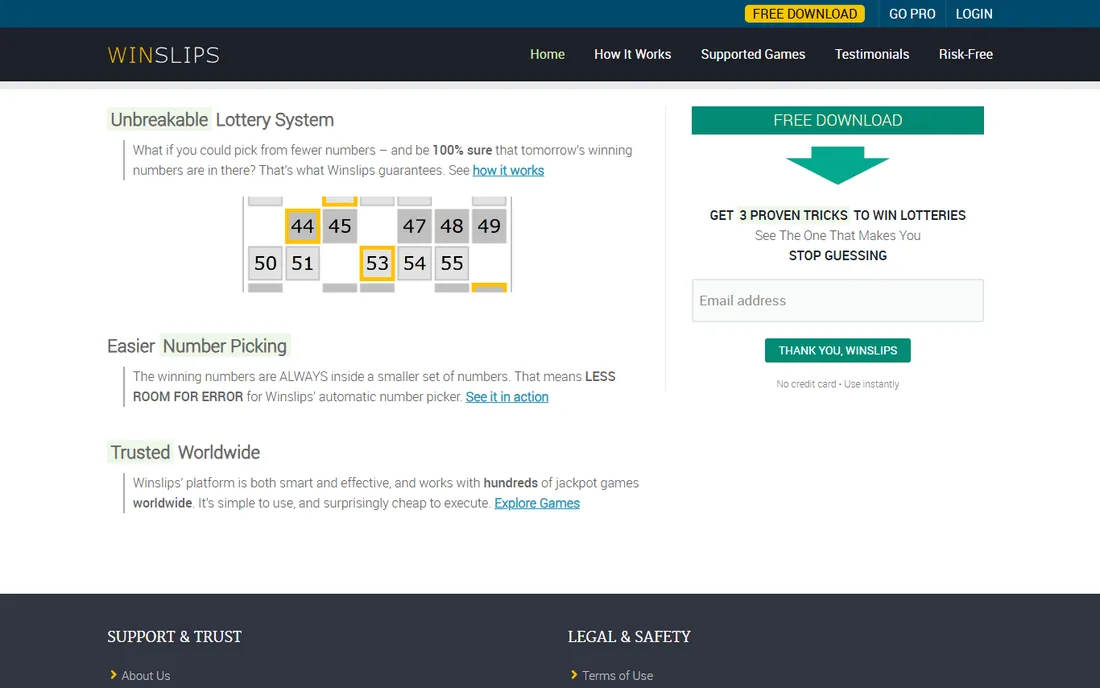Click the number 55 tile
This screenshot has width=1100, height=688.
click(452, 263)
